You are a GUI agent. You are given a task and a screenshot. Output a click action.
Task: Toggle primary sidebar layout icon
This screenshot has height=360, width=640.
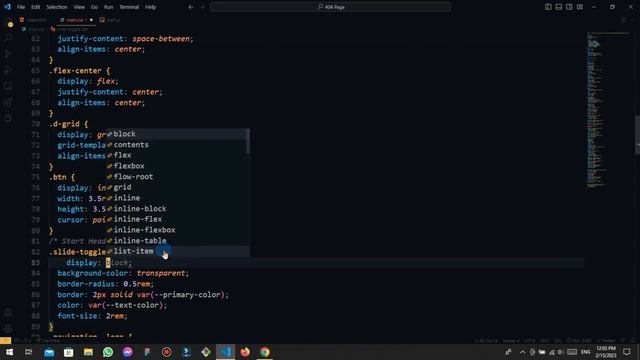(x=548, y=7)
